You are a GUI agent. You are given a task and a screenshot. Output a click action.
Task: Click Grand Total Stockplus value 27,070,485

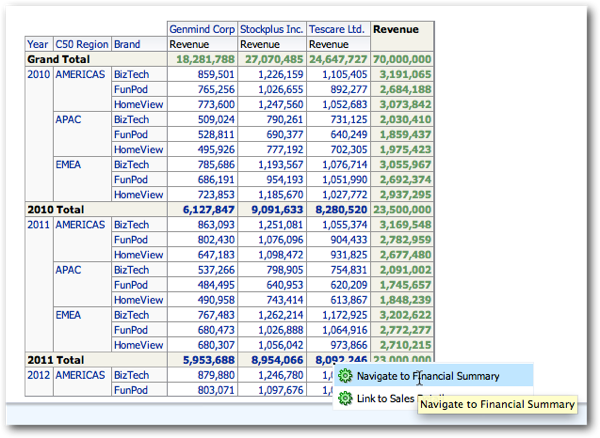274,59
